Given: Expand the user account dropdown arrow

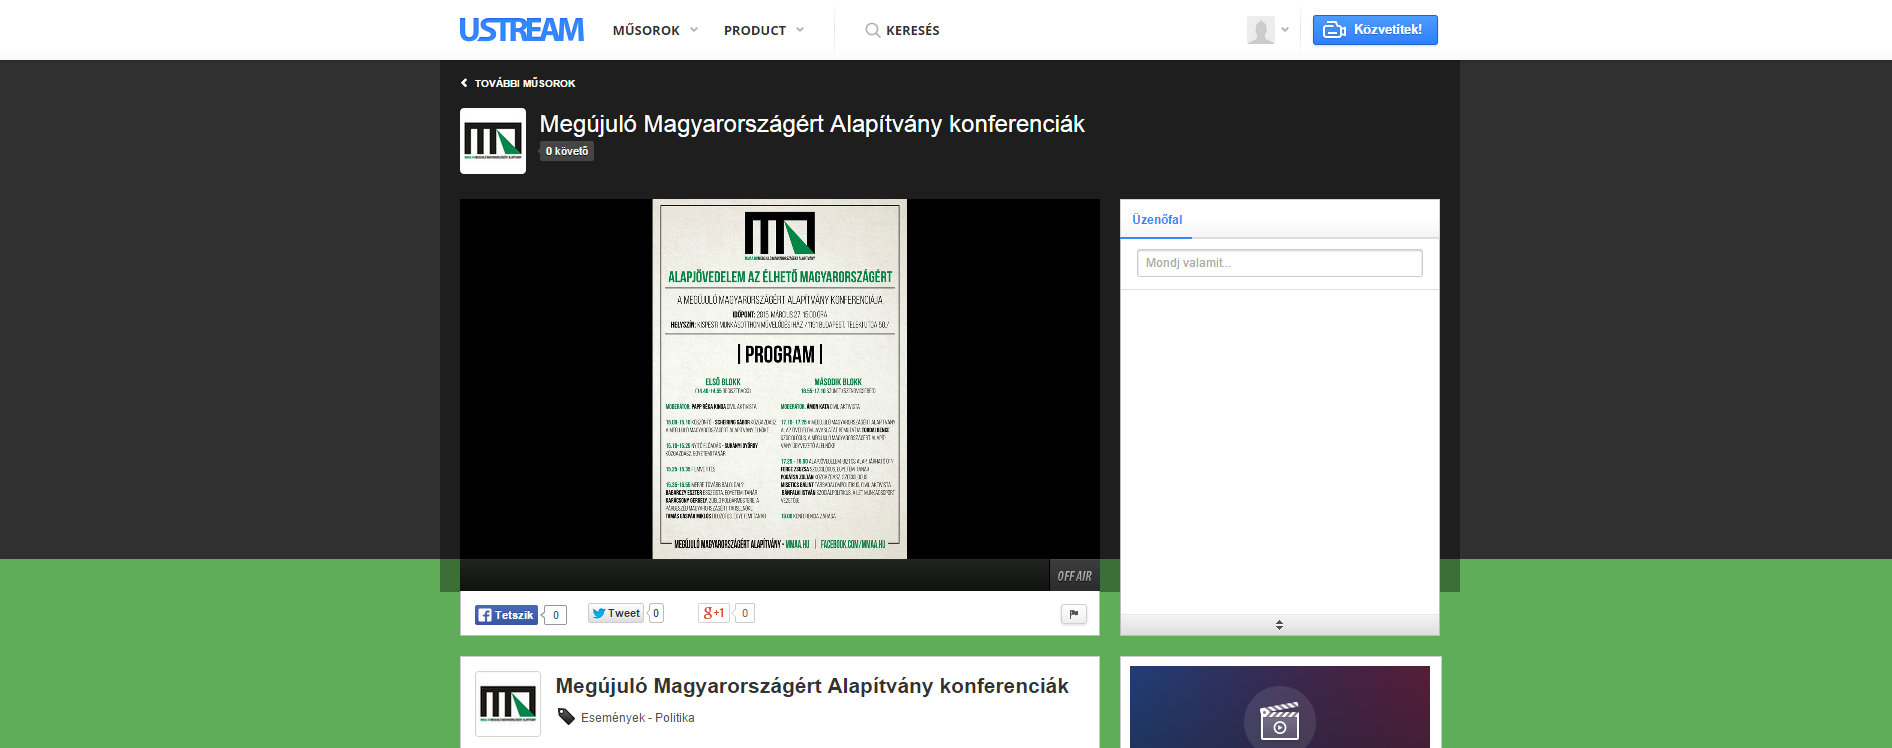Looking at the screenshot, I should 1285,30.
